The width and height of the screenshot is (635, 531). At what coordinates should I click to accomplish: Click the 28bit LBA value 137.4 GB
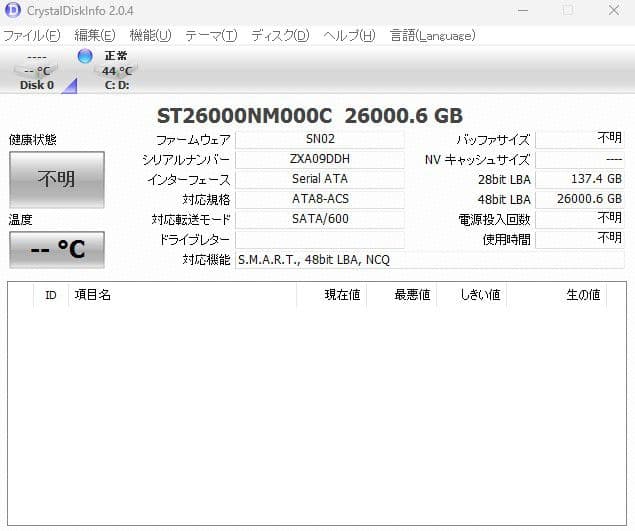tap(580, 179)
